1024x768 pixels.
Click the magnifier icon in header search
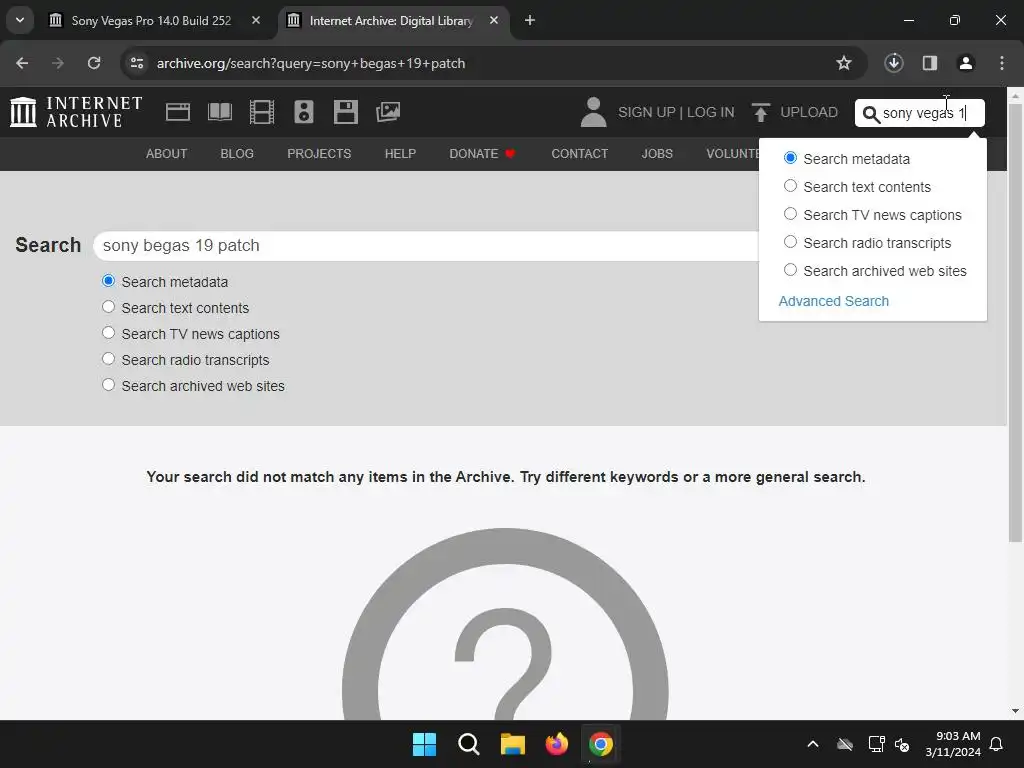(x=871, y=114)
